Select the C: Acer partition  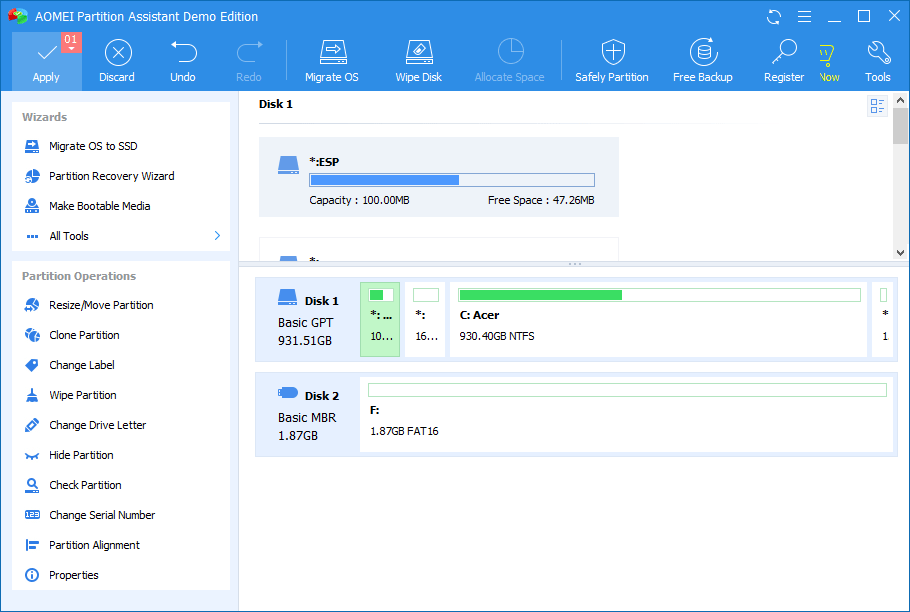point(658,319)
